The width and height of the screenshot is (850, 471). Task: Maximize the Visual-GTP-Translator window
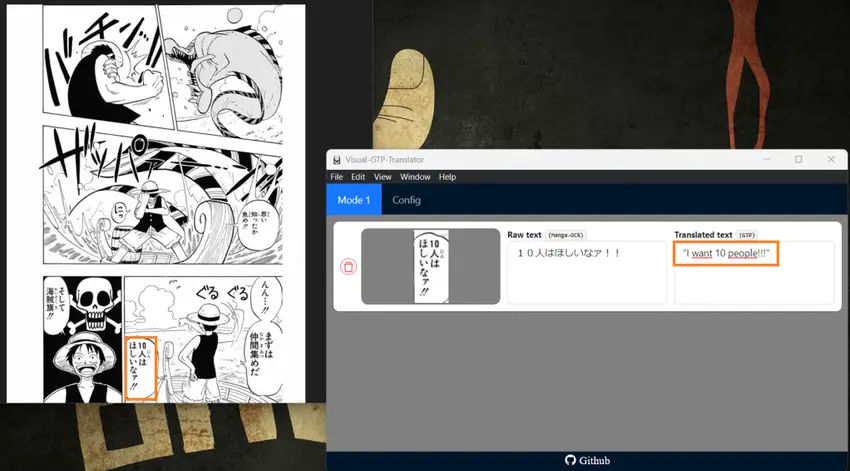[799, 159]
